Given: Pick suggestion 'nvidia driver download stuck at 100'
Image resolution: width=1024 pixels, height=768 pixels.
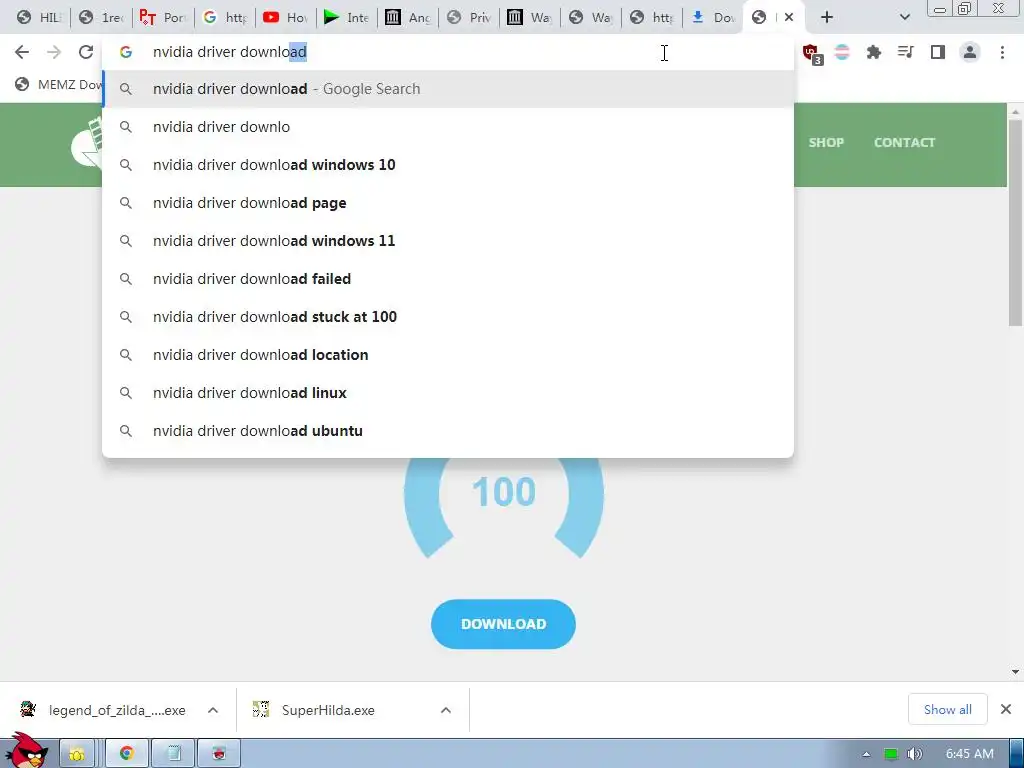Looking at the screenshot, I should tap(448, 317).
